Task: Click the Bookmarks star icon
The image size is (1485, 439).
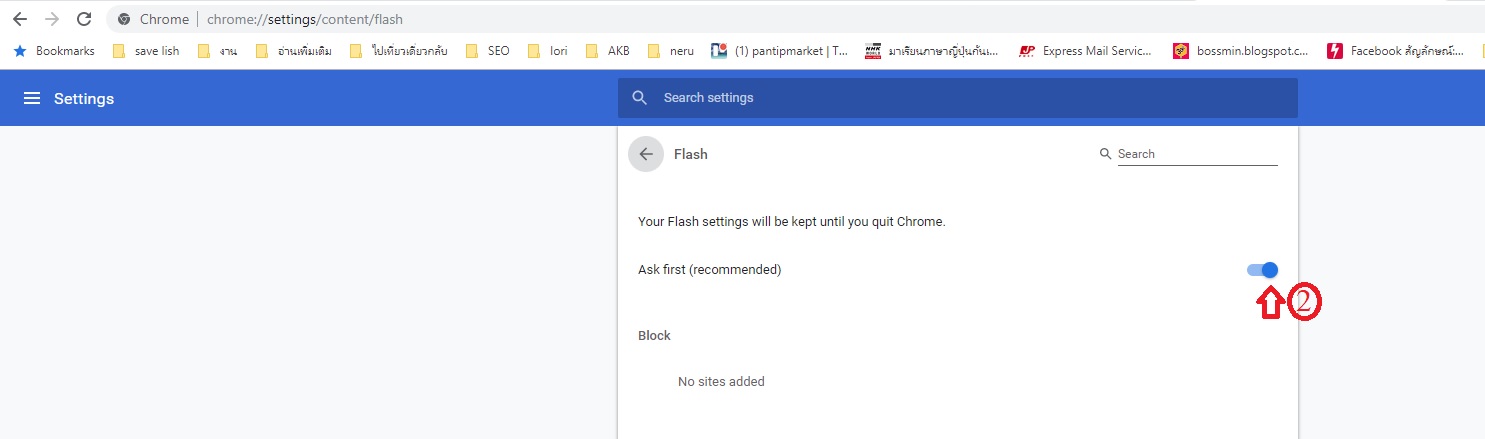Action: pos(19,51)
